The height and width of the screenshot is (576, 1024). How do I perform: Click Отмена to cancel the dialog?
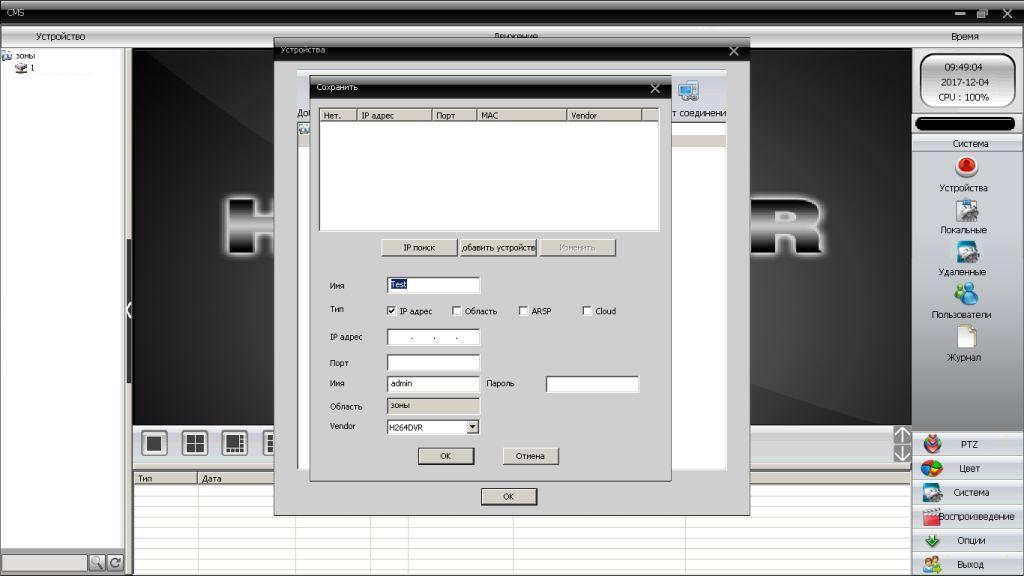(x=530, y=456)
